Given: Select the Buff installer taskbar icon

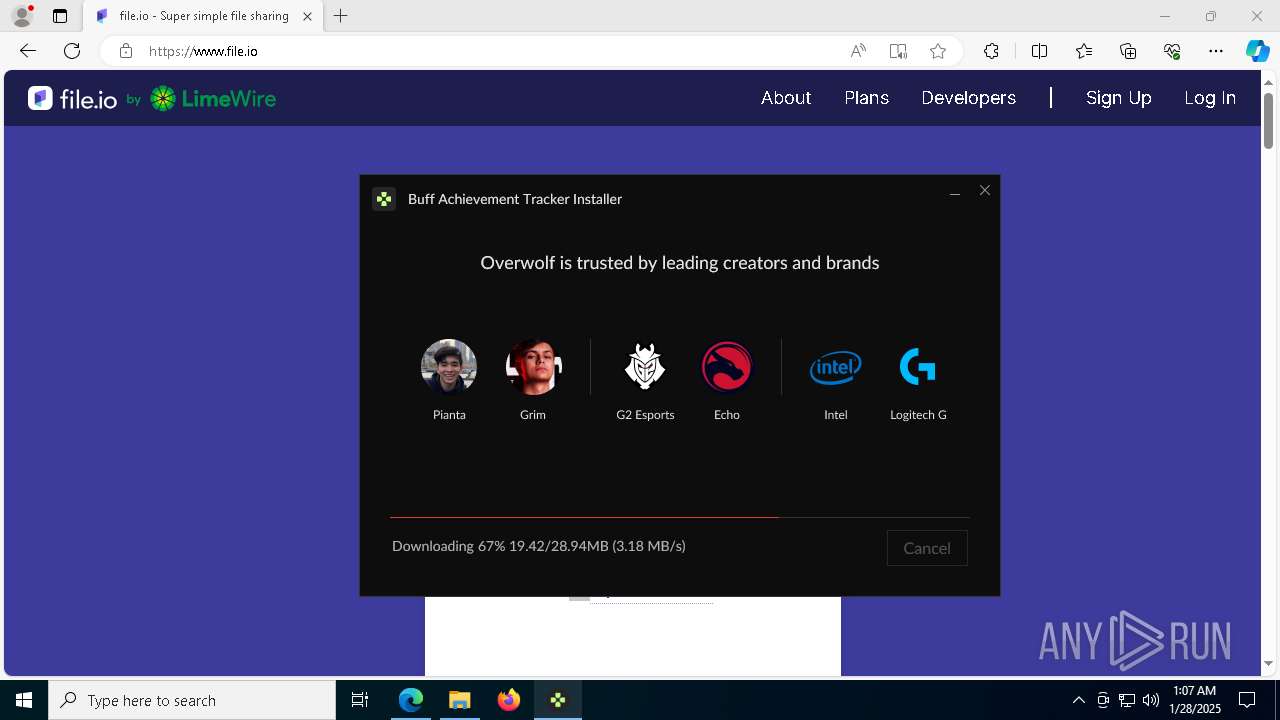Looking at the screenshot, I should point(558,700).
